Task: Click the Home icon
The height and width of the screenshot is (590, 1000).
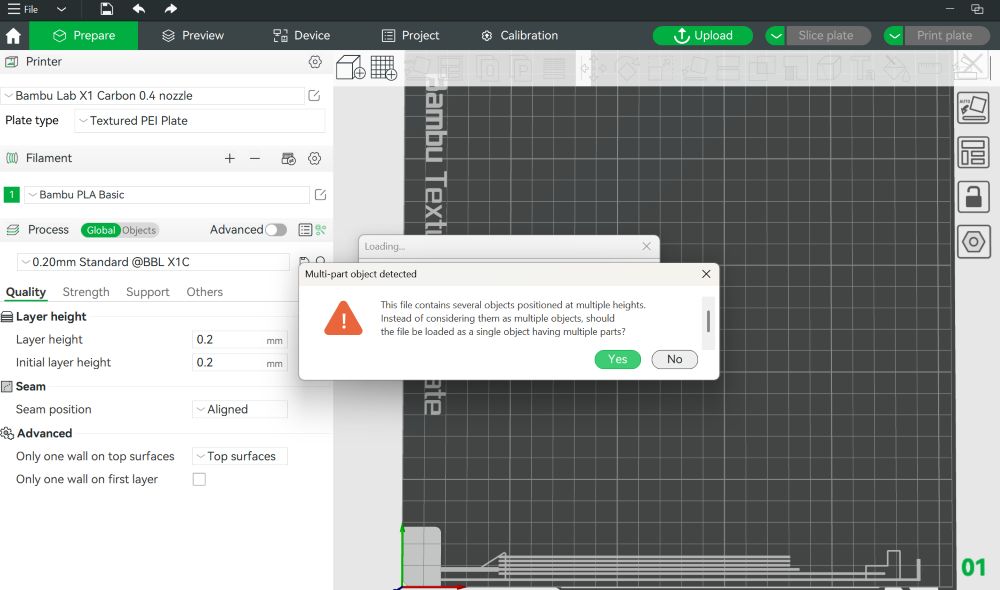Action: click(x=13, y=36)
